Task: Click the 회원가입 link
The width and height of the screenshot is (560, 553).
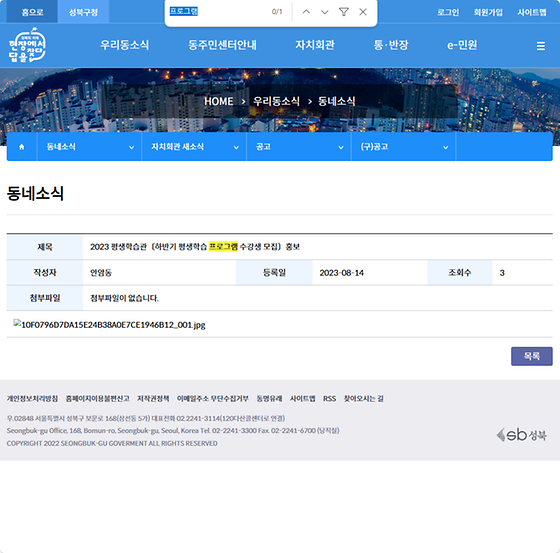Action: click(488, 12)
